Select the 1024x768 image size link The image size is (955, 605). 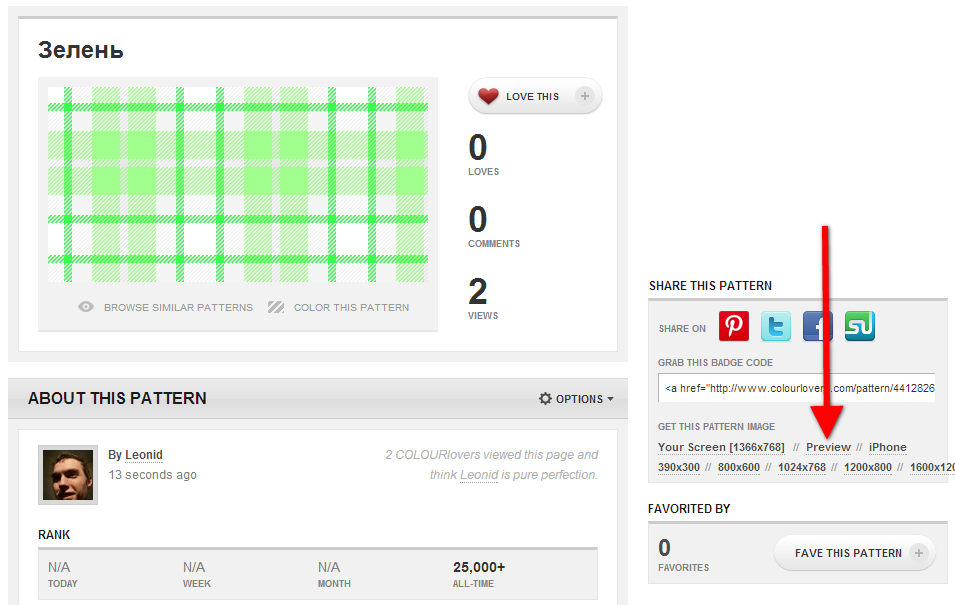pyautogui.click(x=801, y=467)
